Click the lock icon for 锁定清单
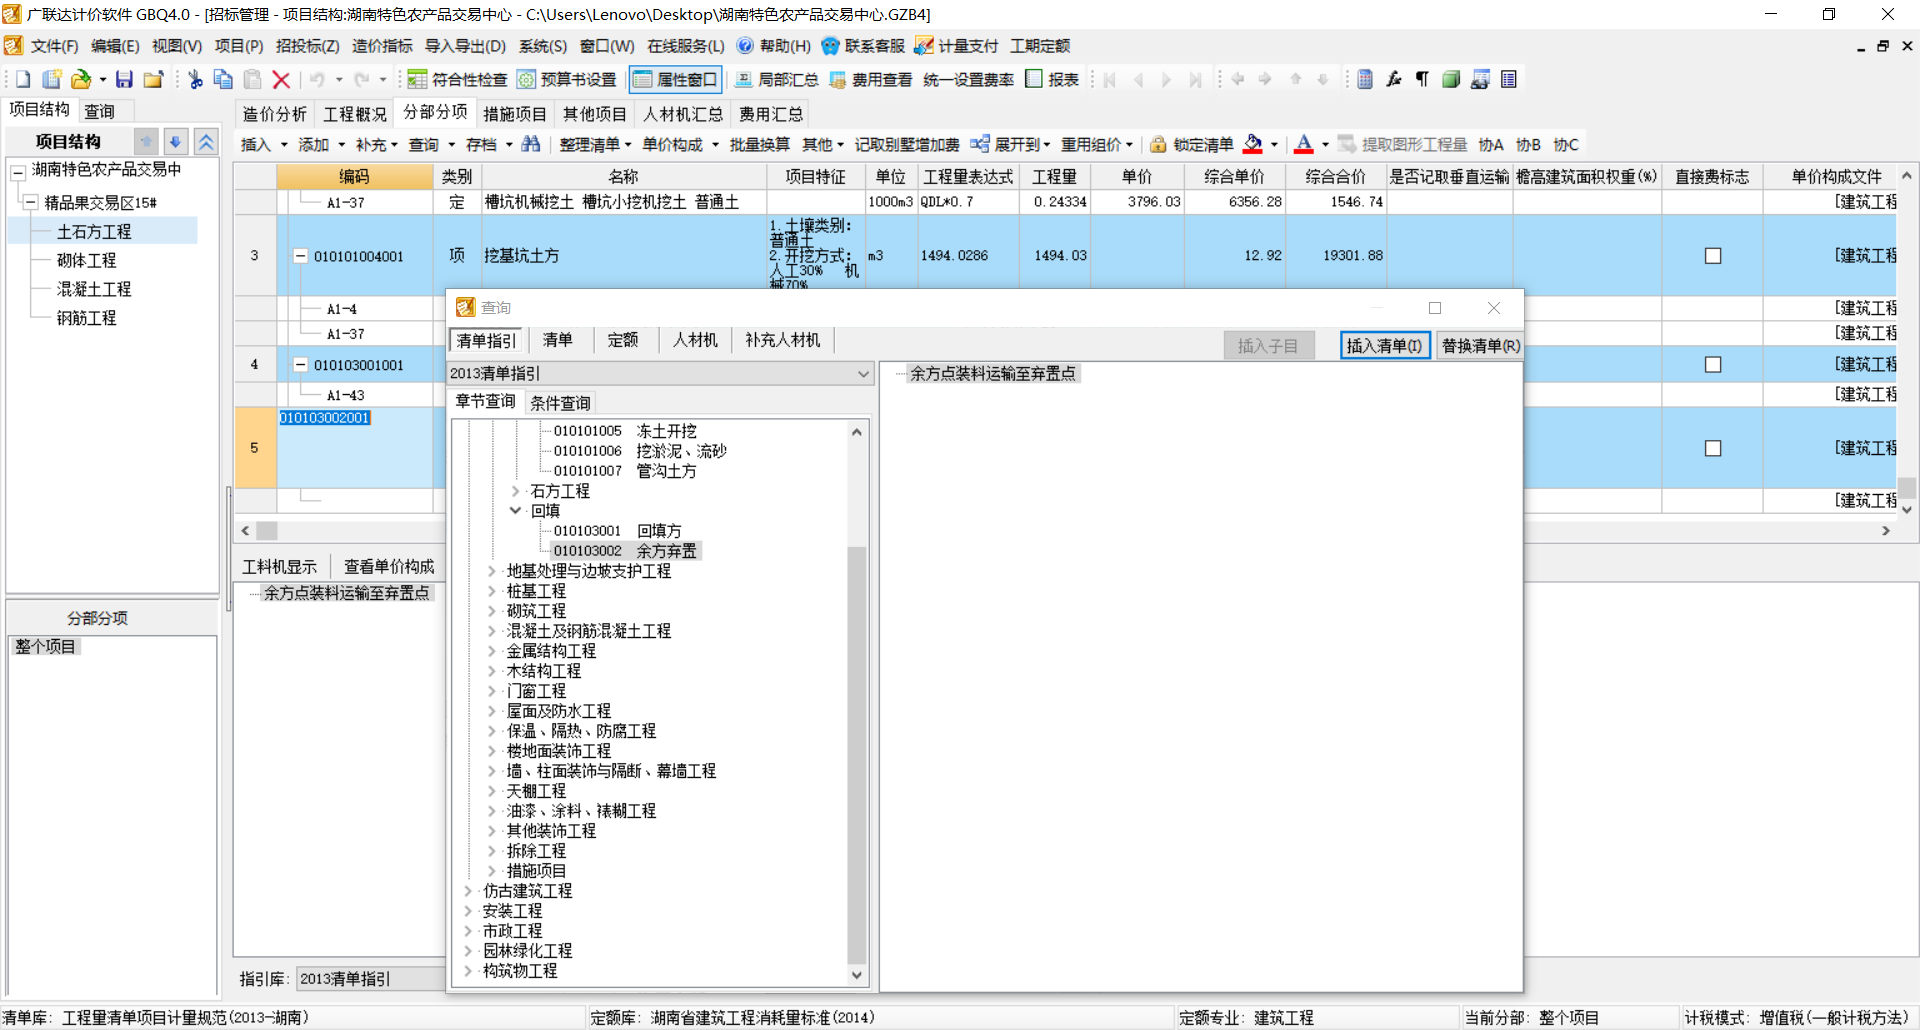The height and width of the screenshot is (1030, 1920). (x=1158, y=144)
